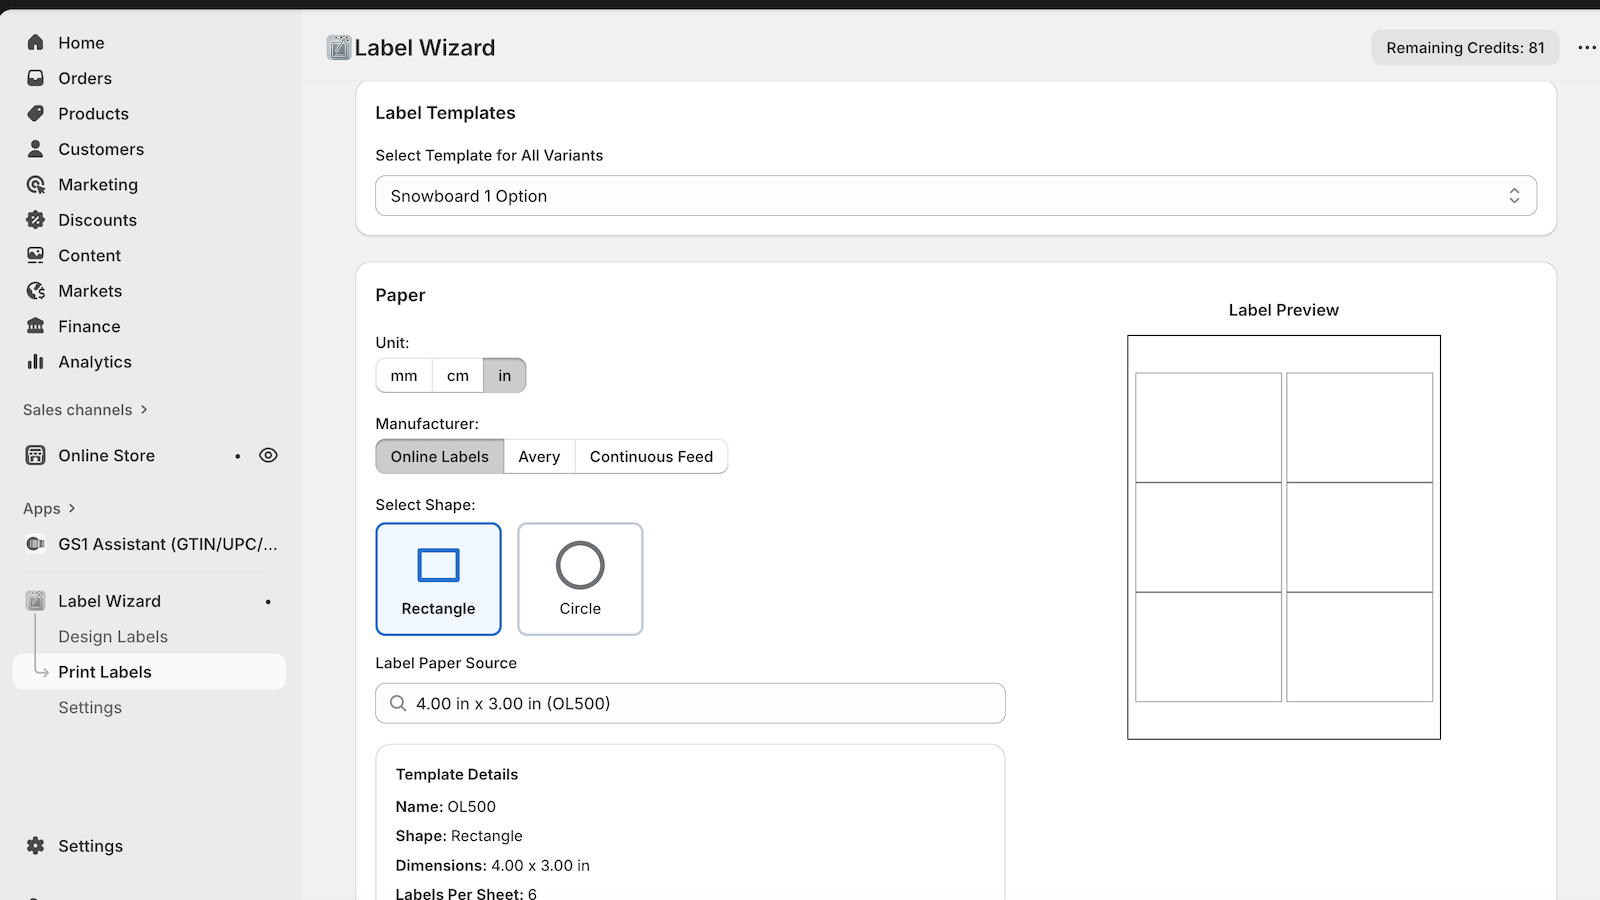This screenshot has height=900, width=1600.
Task: Select the Orders icon in sidebar
Action: [35, 78]
